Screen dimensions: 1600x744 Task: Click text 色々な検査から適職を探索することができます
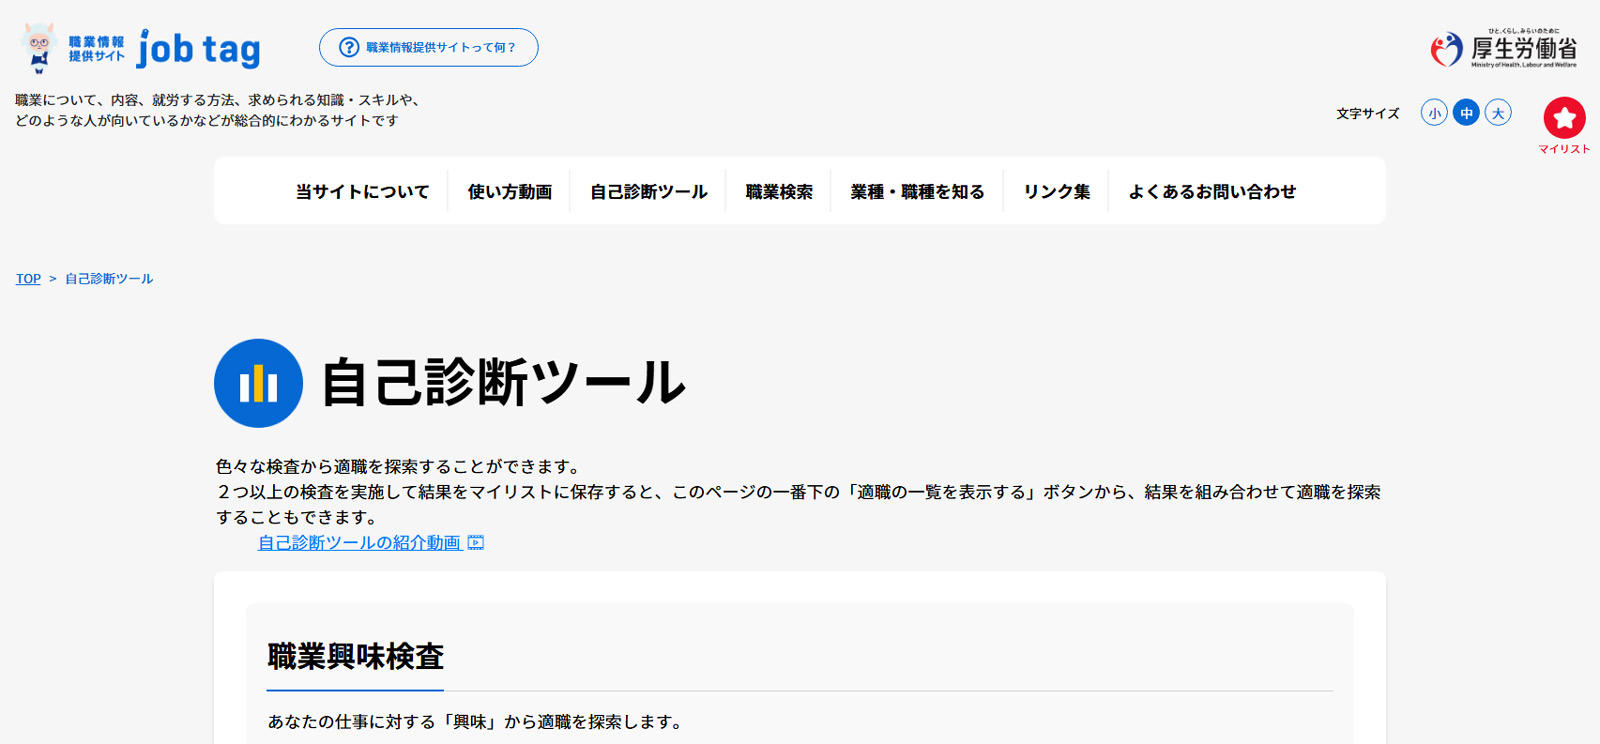pos(400,466)
